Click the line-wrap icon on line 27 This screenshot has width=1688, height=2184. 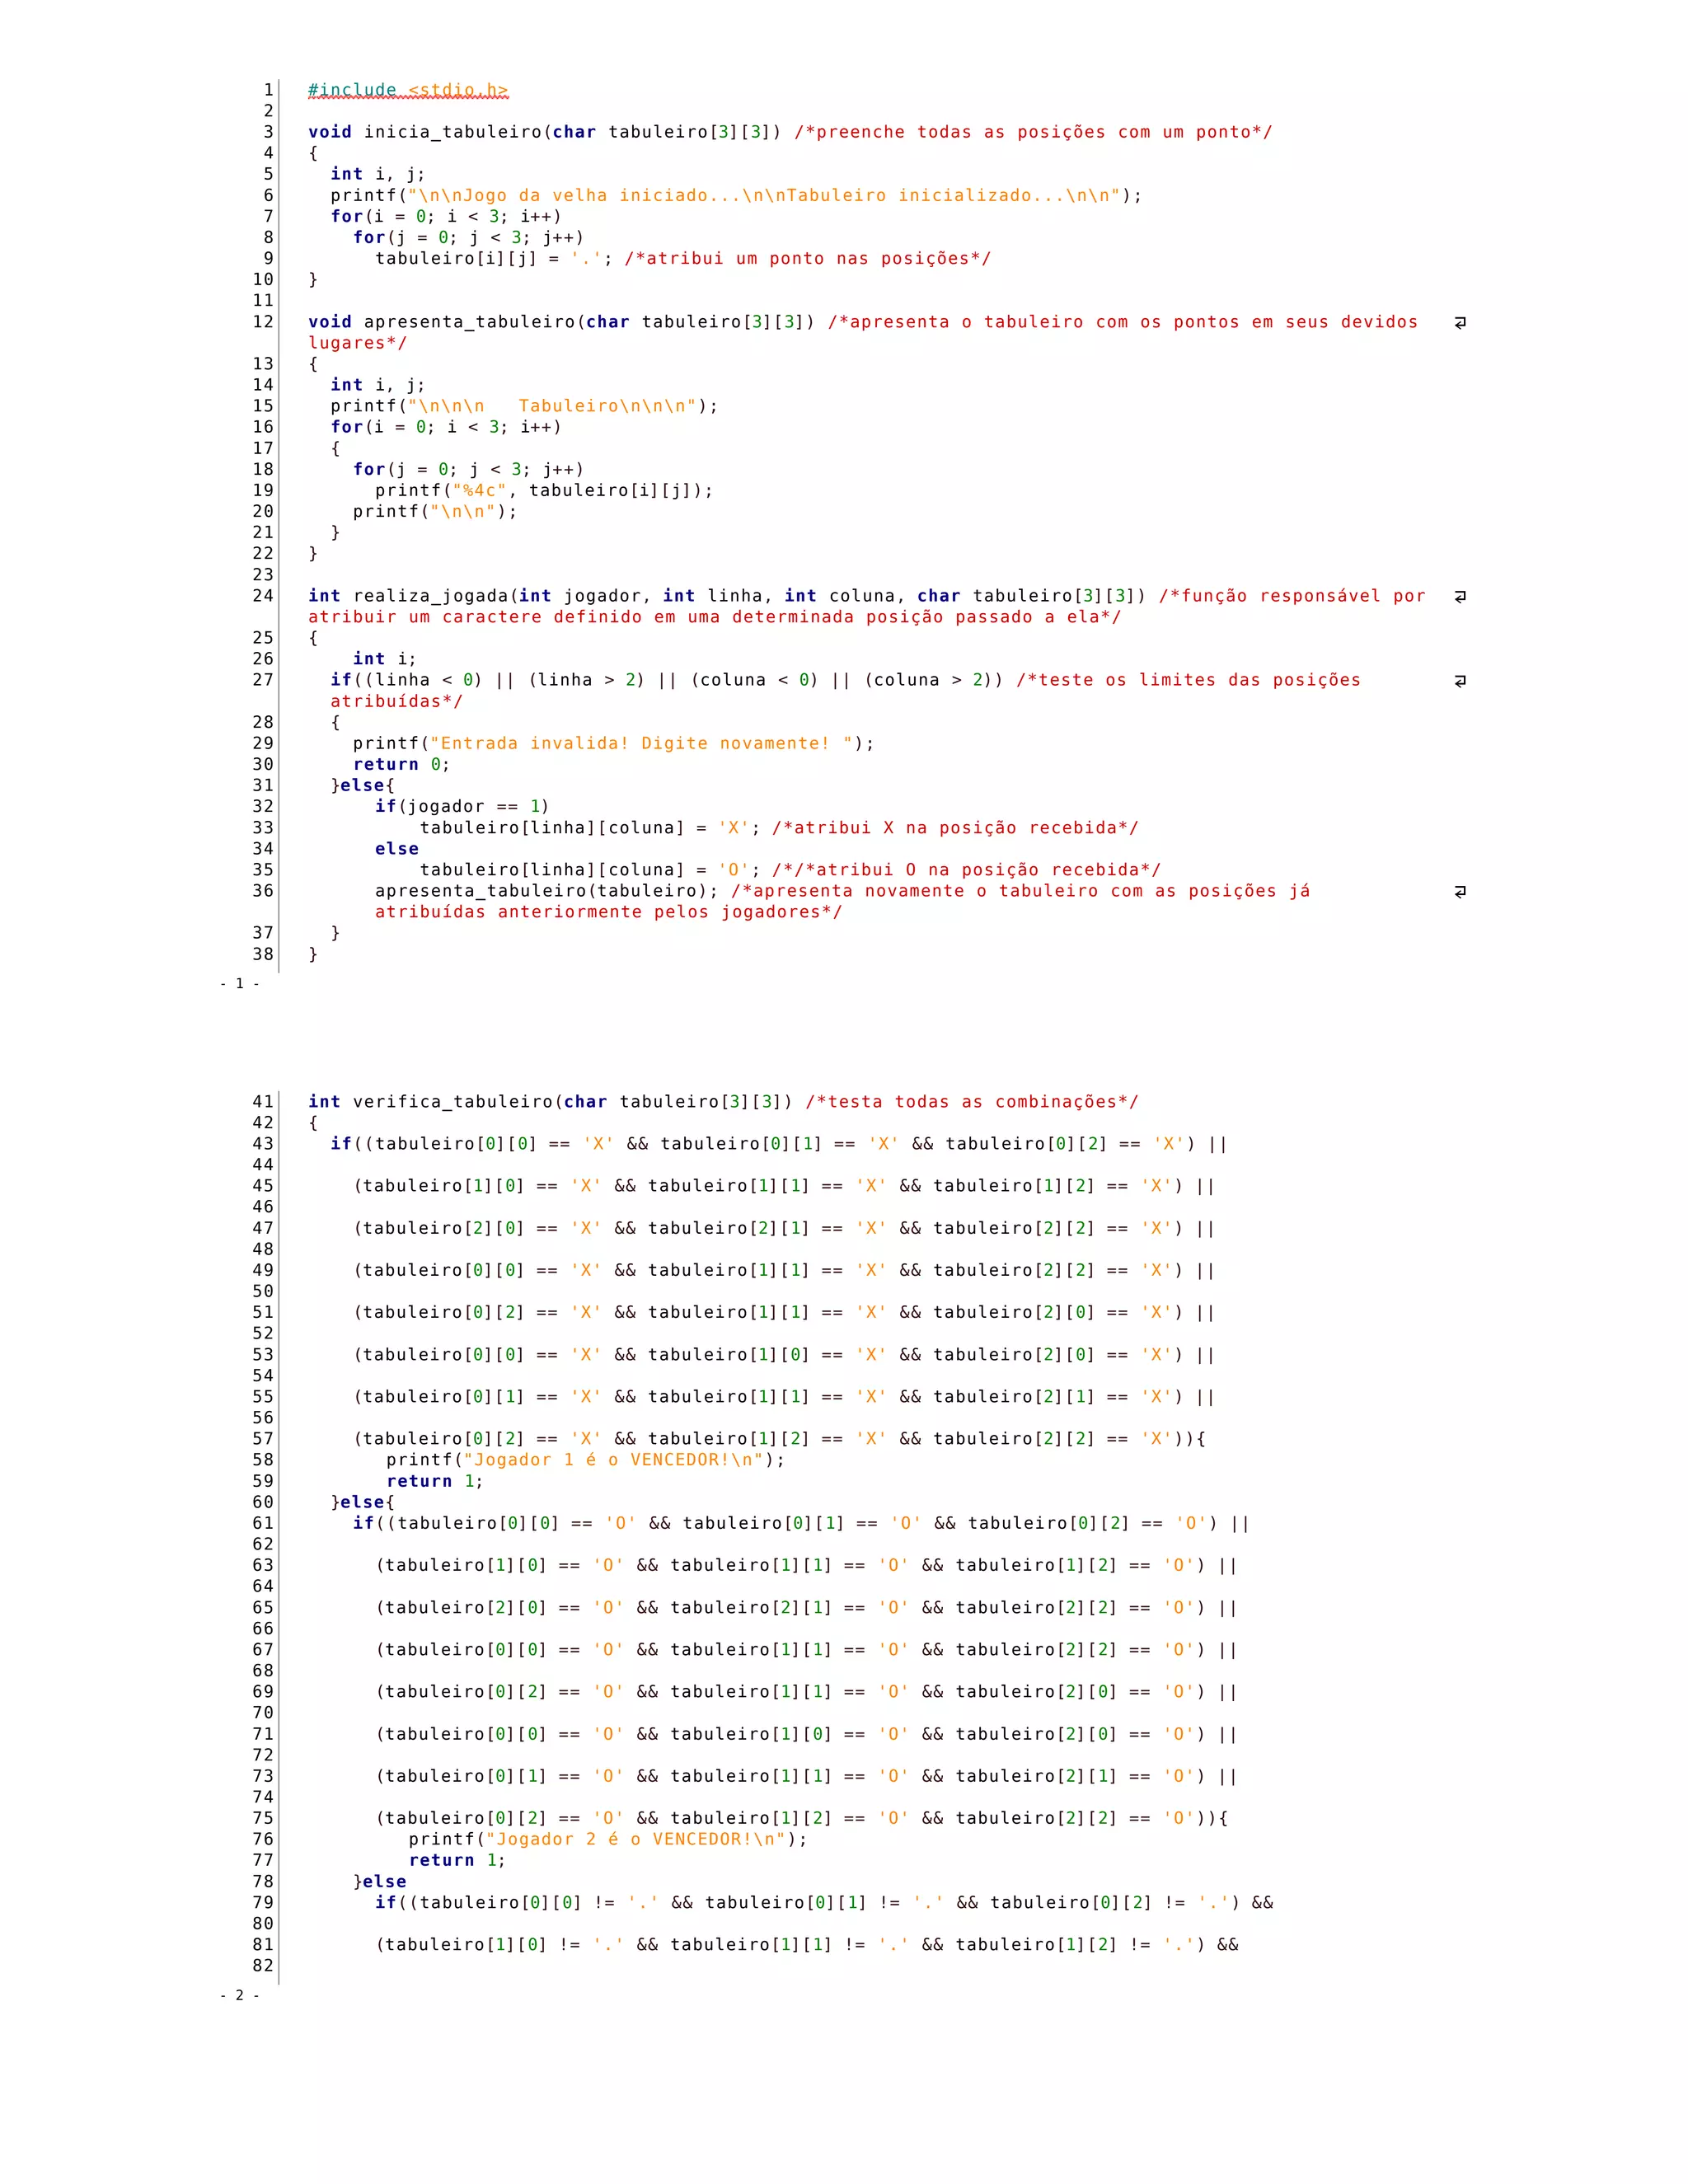pos(1460,680)
